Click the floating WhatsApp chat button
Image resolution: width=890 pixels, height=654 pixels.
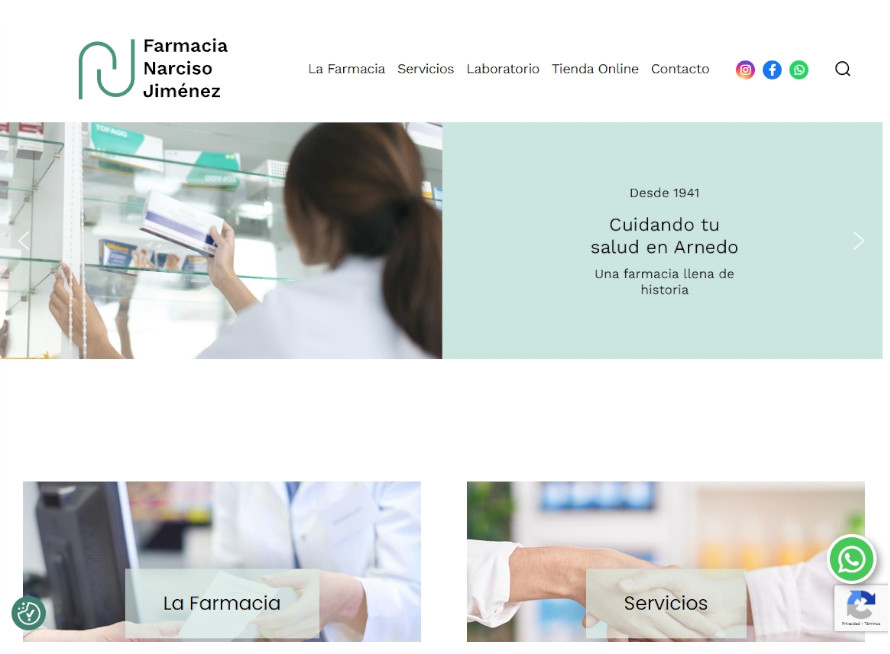pos(851,559)
